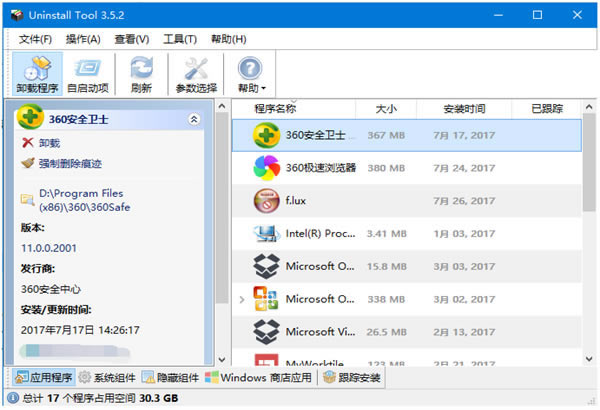Collapse the 360安全卫士 details panel chevron
This screenshot has height=410, width=600.
click(194, 119)
